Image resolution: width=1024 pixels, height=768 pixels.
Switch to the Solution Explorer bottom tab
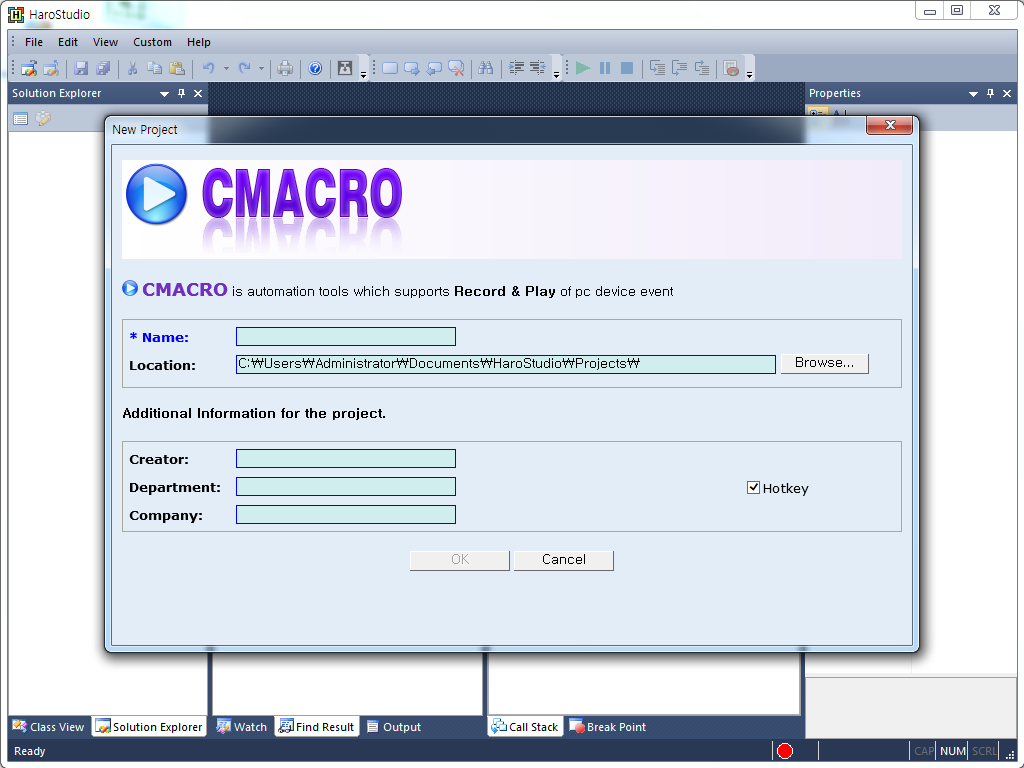click(149, 727)
